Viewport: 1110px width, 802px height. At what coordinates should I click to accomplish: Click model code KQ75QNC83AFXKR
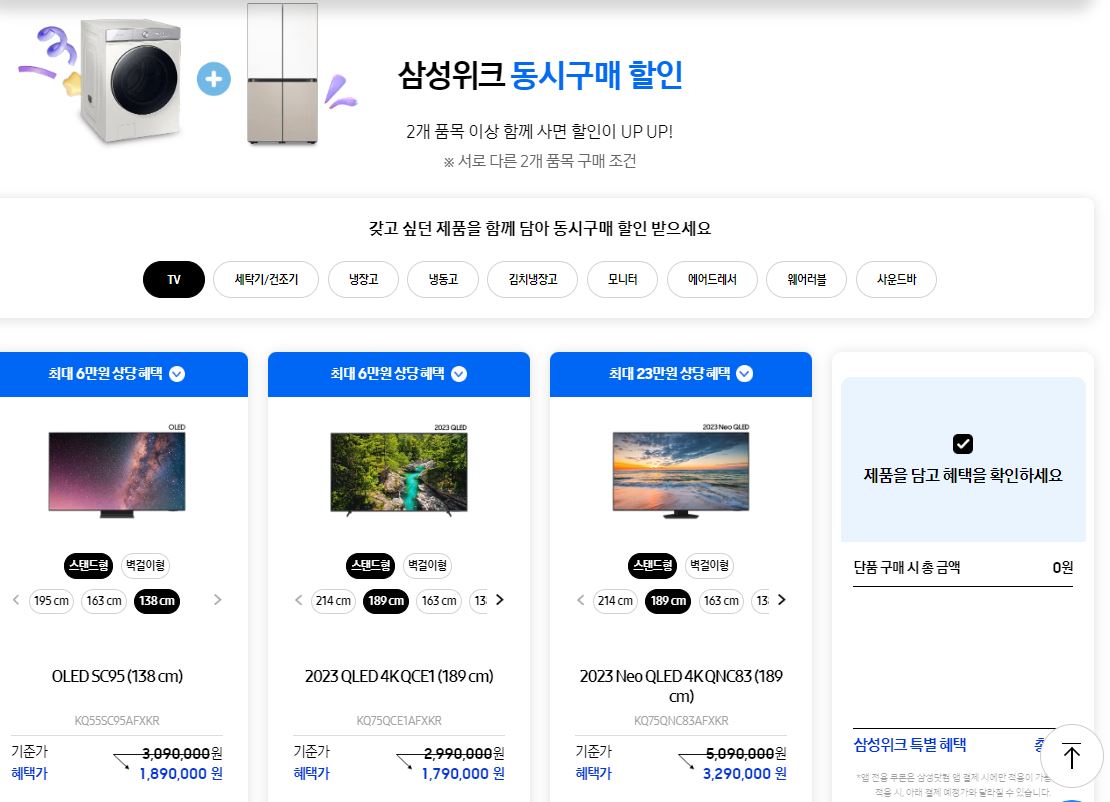(x=681, y=721)
